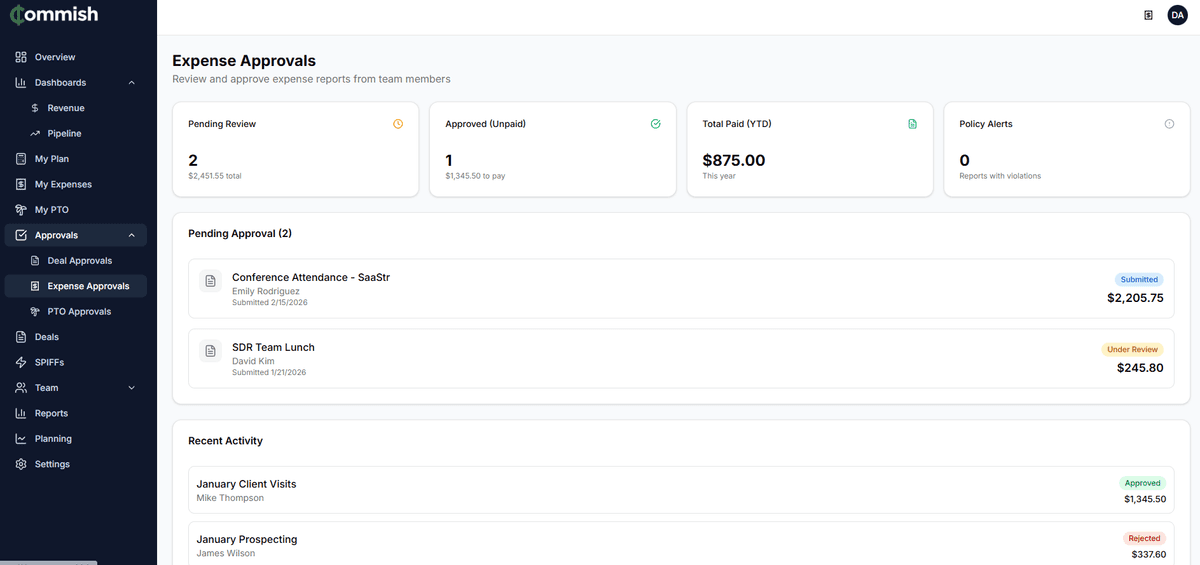Go to Deals page
Screen dimensions: 1200x565
coord(76,337)
